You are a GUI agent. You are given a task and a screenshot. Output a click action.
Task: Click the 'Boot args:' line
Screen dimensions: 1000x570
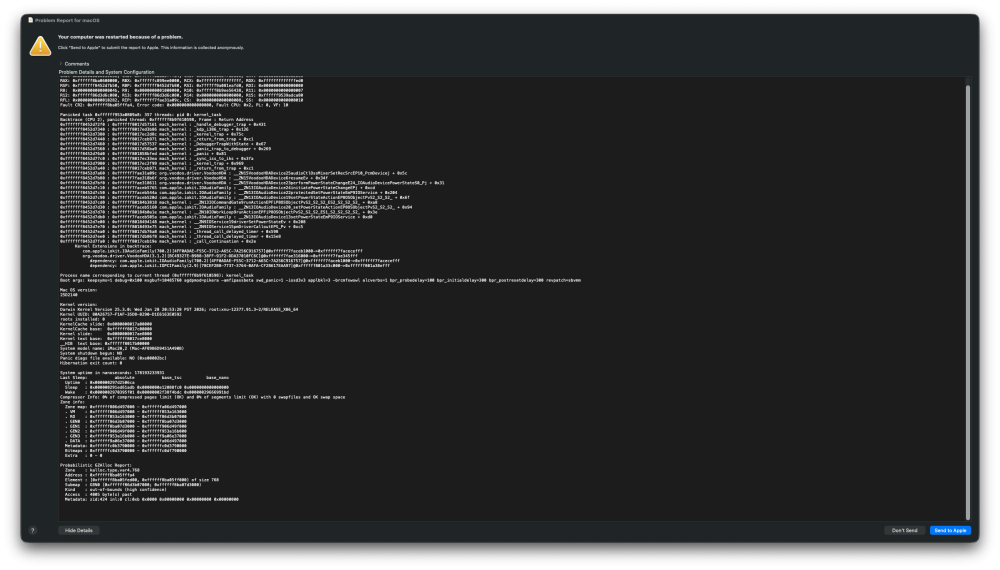(x=320, y=280)
